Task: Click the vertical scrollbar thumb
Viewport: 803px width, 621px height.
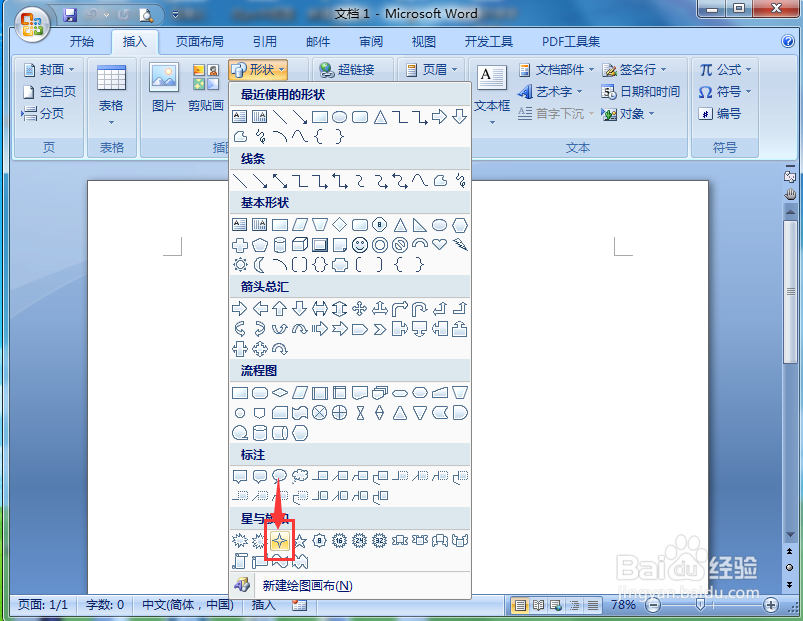Action: click(x=790, y=292)
